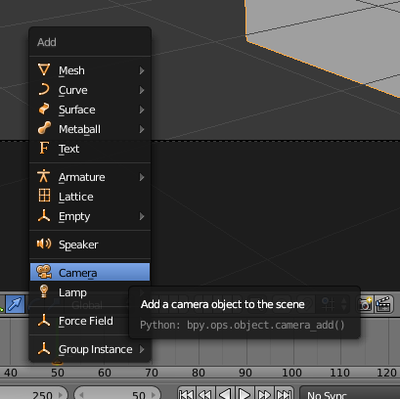
Task: Jump to the first frame button
Action: (x=186, y=393)
